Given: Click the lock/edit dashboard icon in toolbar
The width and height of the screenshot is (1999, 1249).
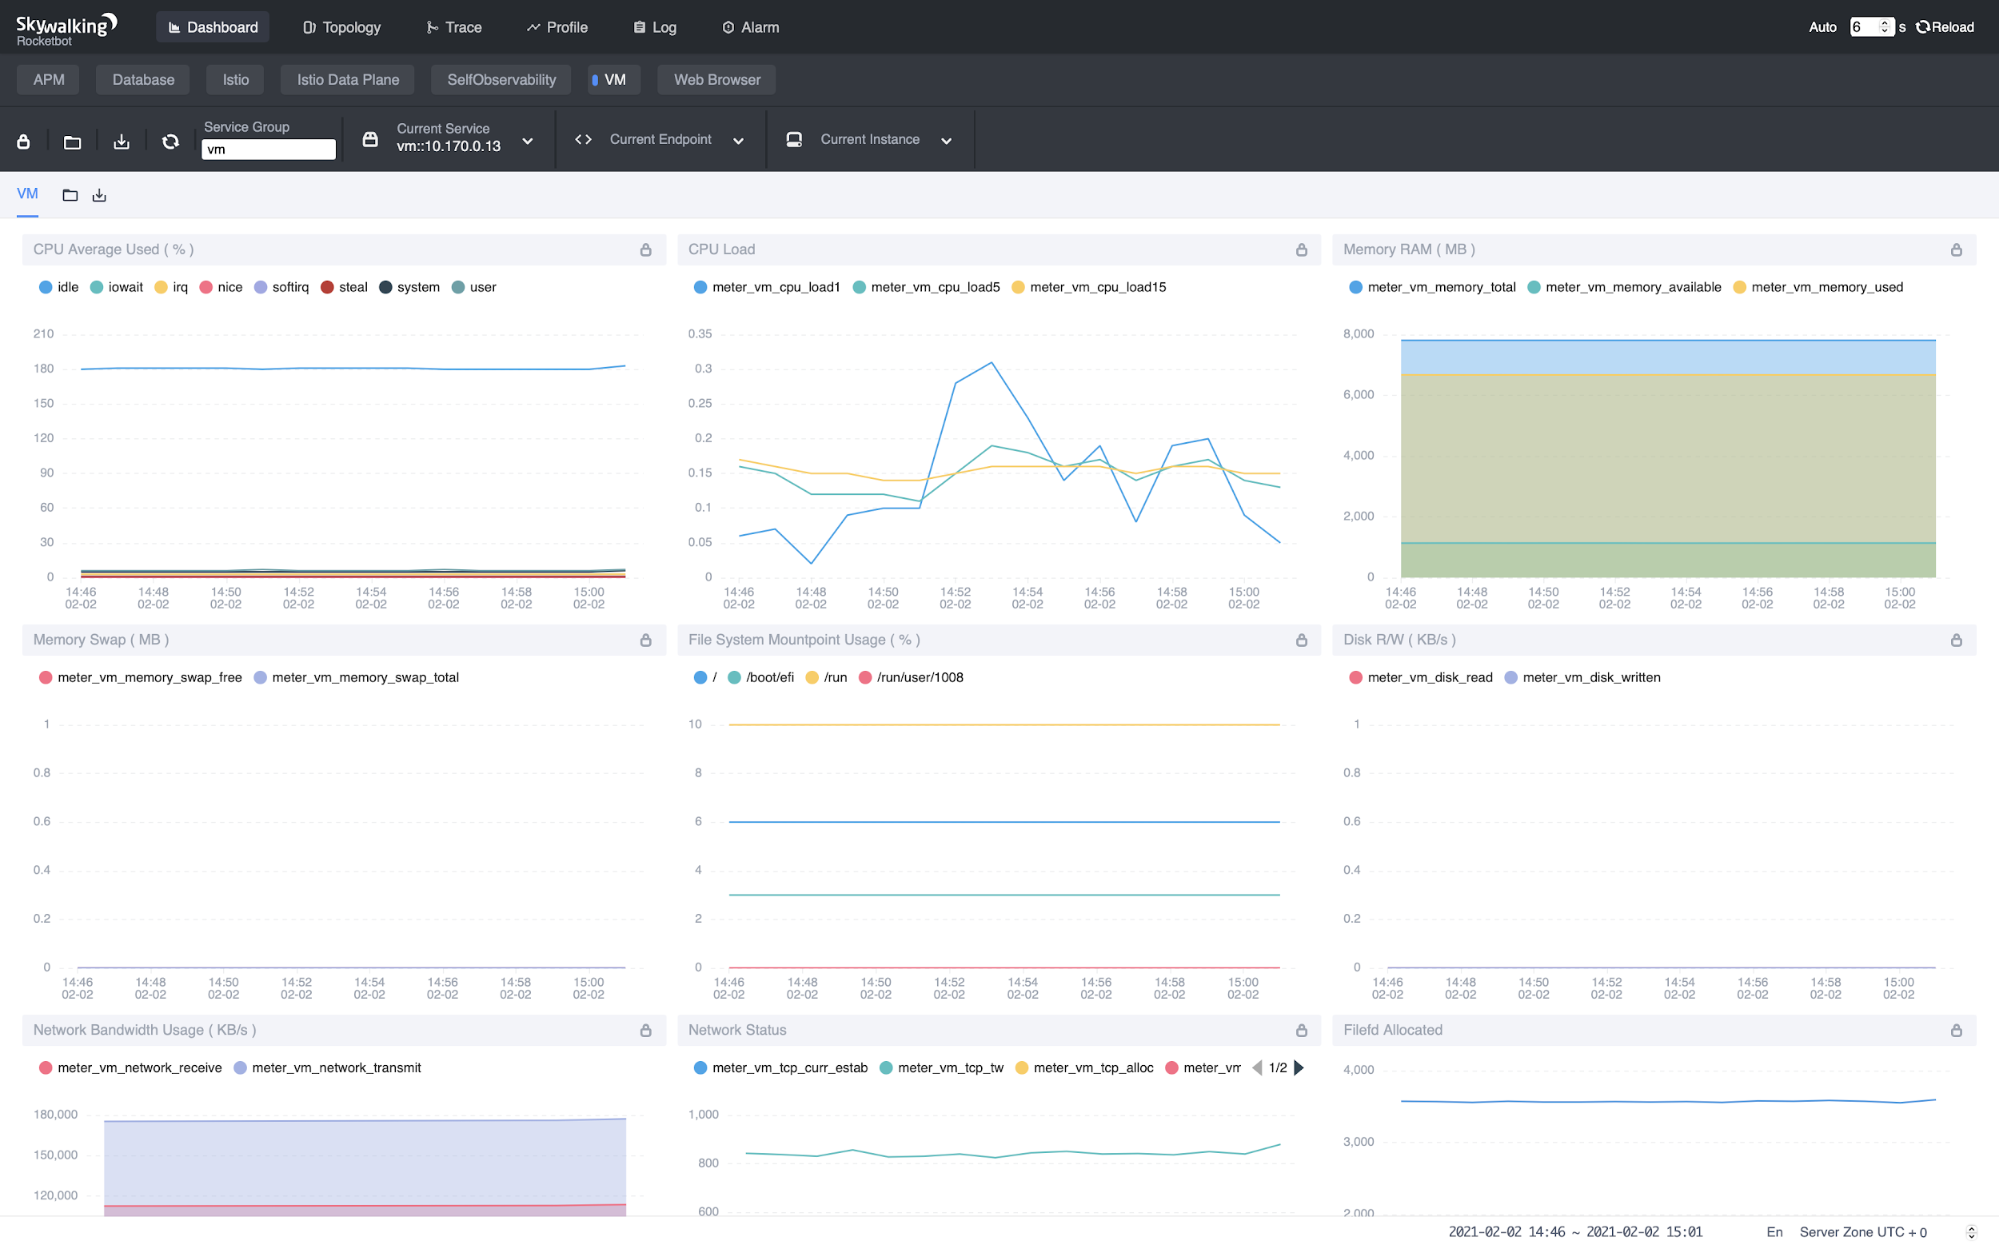Looking at the screenshot, I should [x=23, y=141].
